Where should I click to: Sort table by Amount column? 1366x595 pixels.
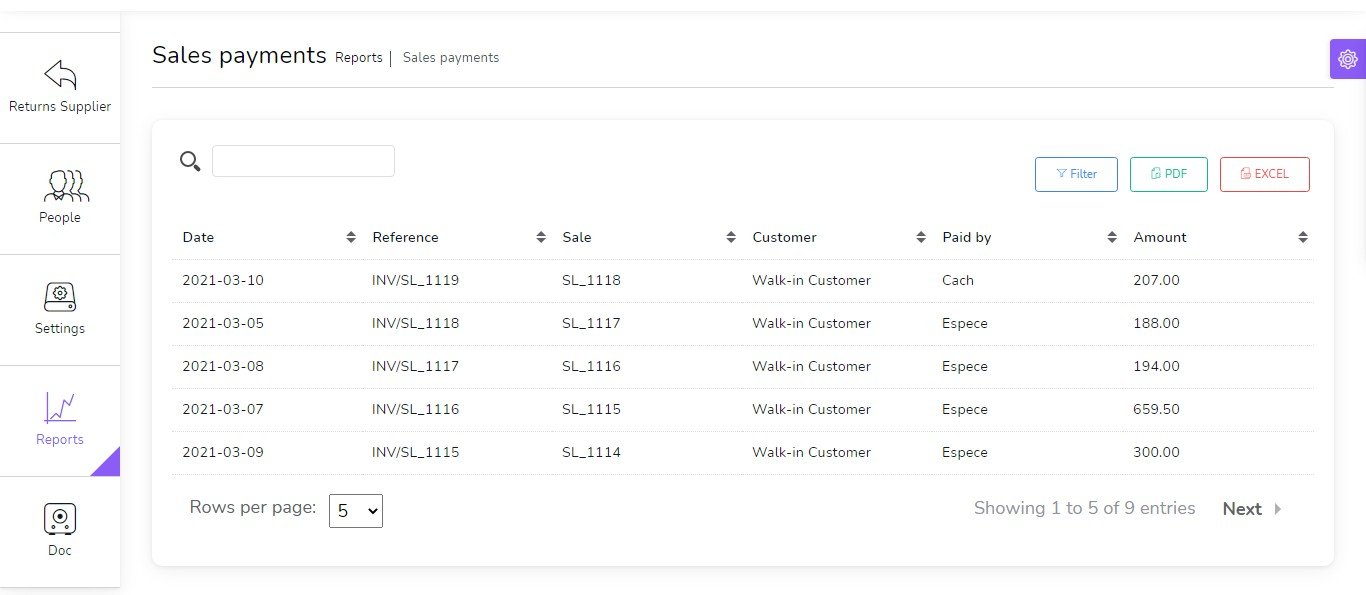(1303, 237)
